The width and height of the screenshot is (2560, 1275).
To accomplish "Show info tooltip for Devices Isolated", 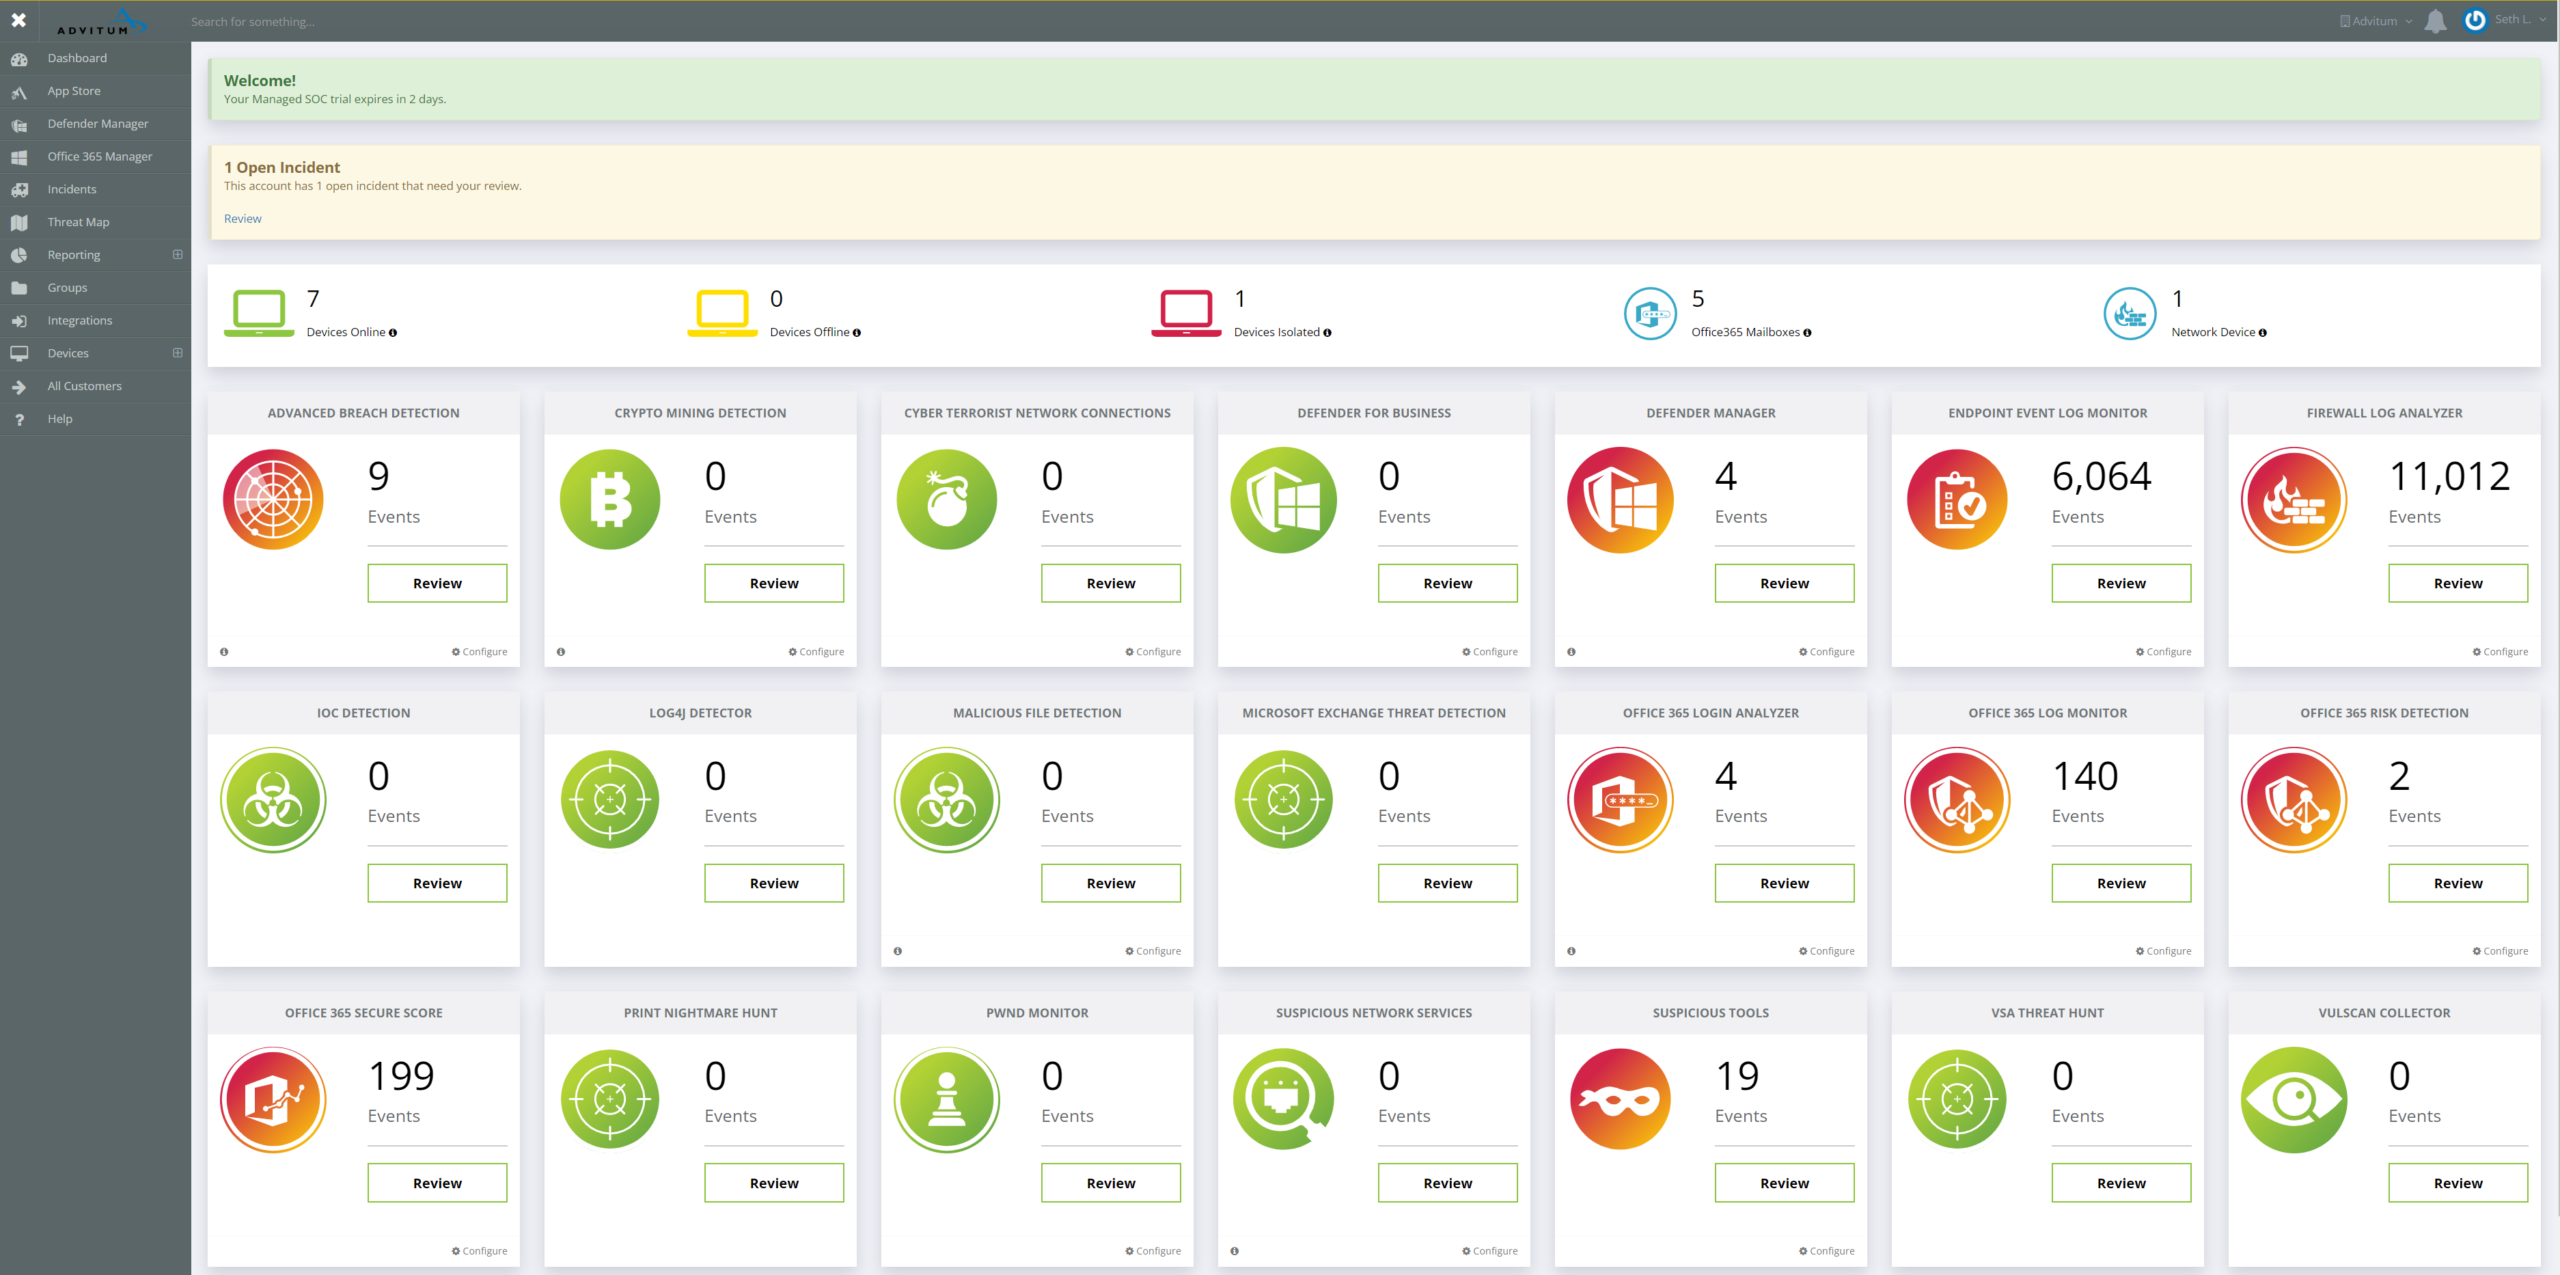I will pos(1328,333).
